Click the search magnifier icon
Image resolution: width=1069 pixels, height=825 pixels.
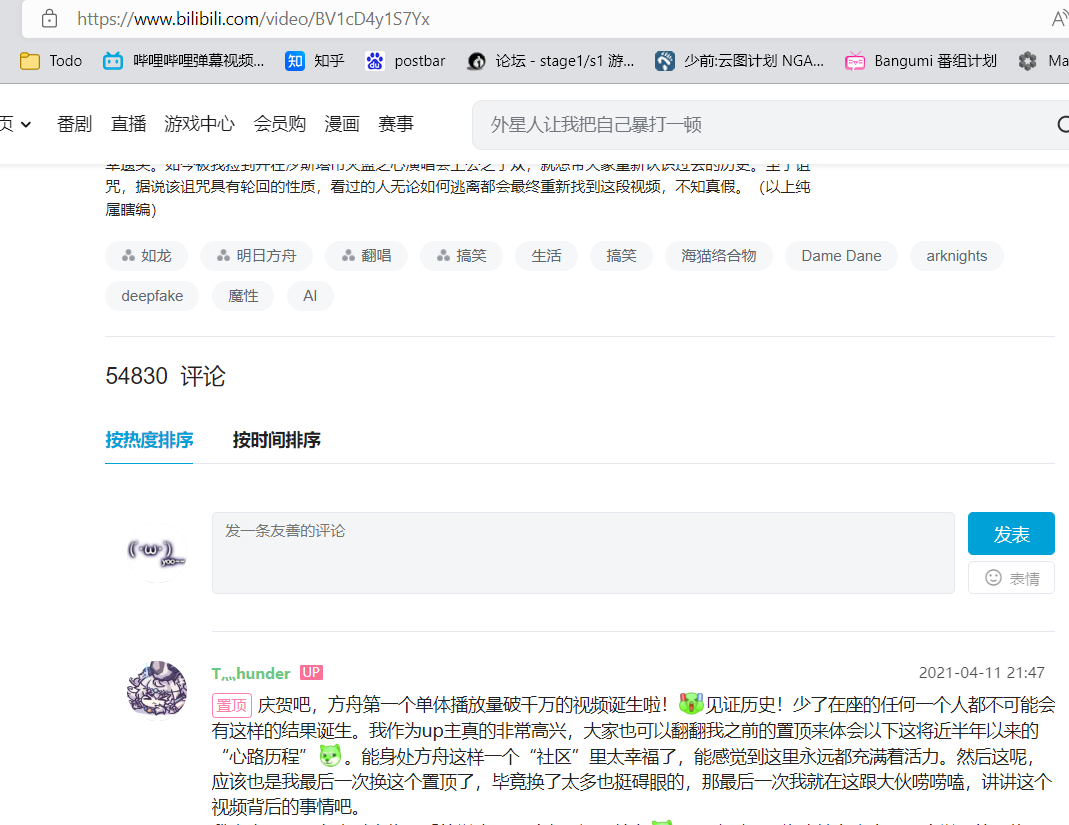tap(1062, 125)
